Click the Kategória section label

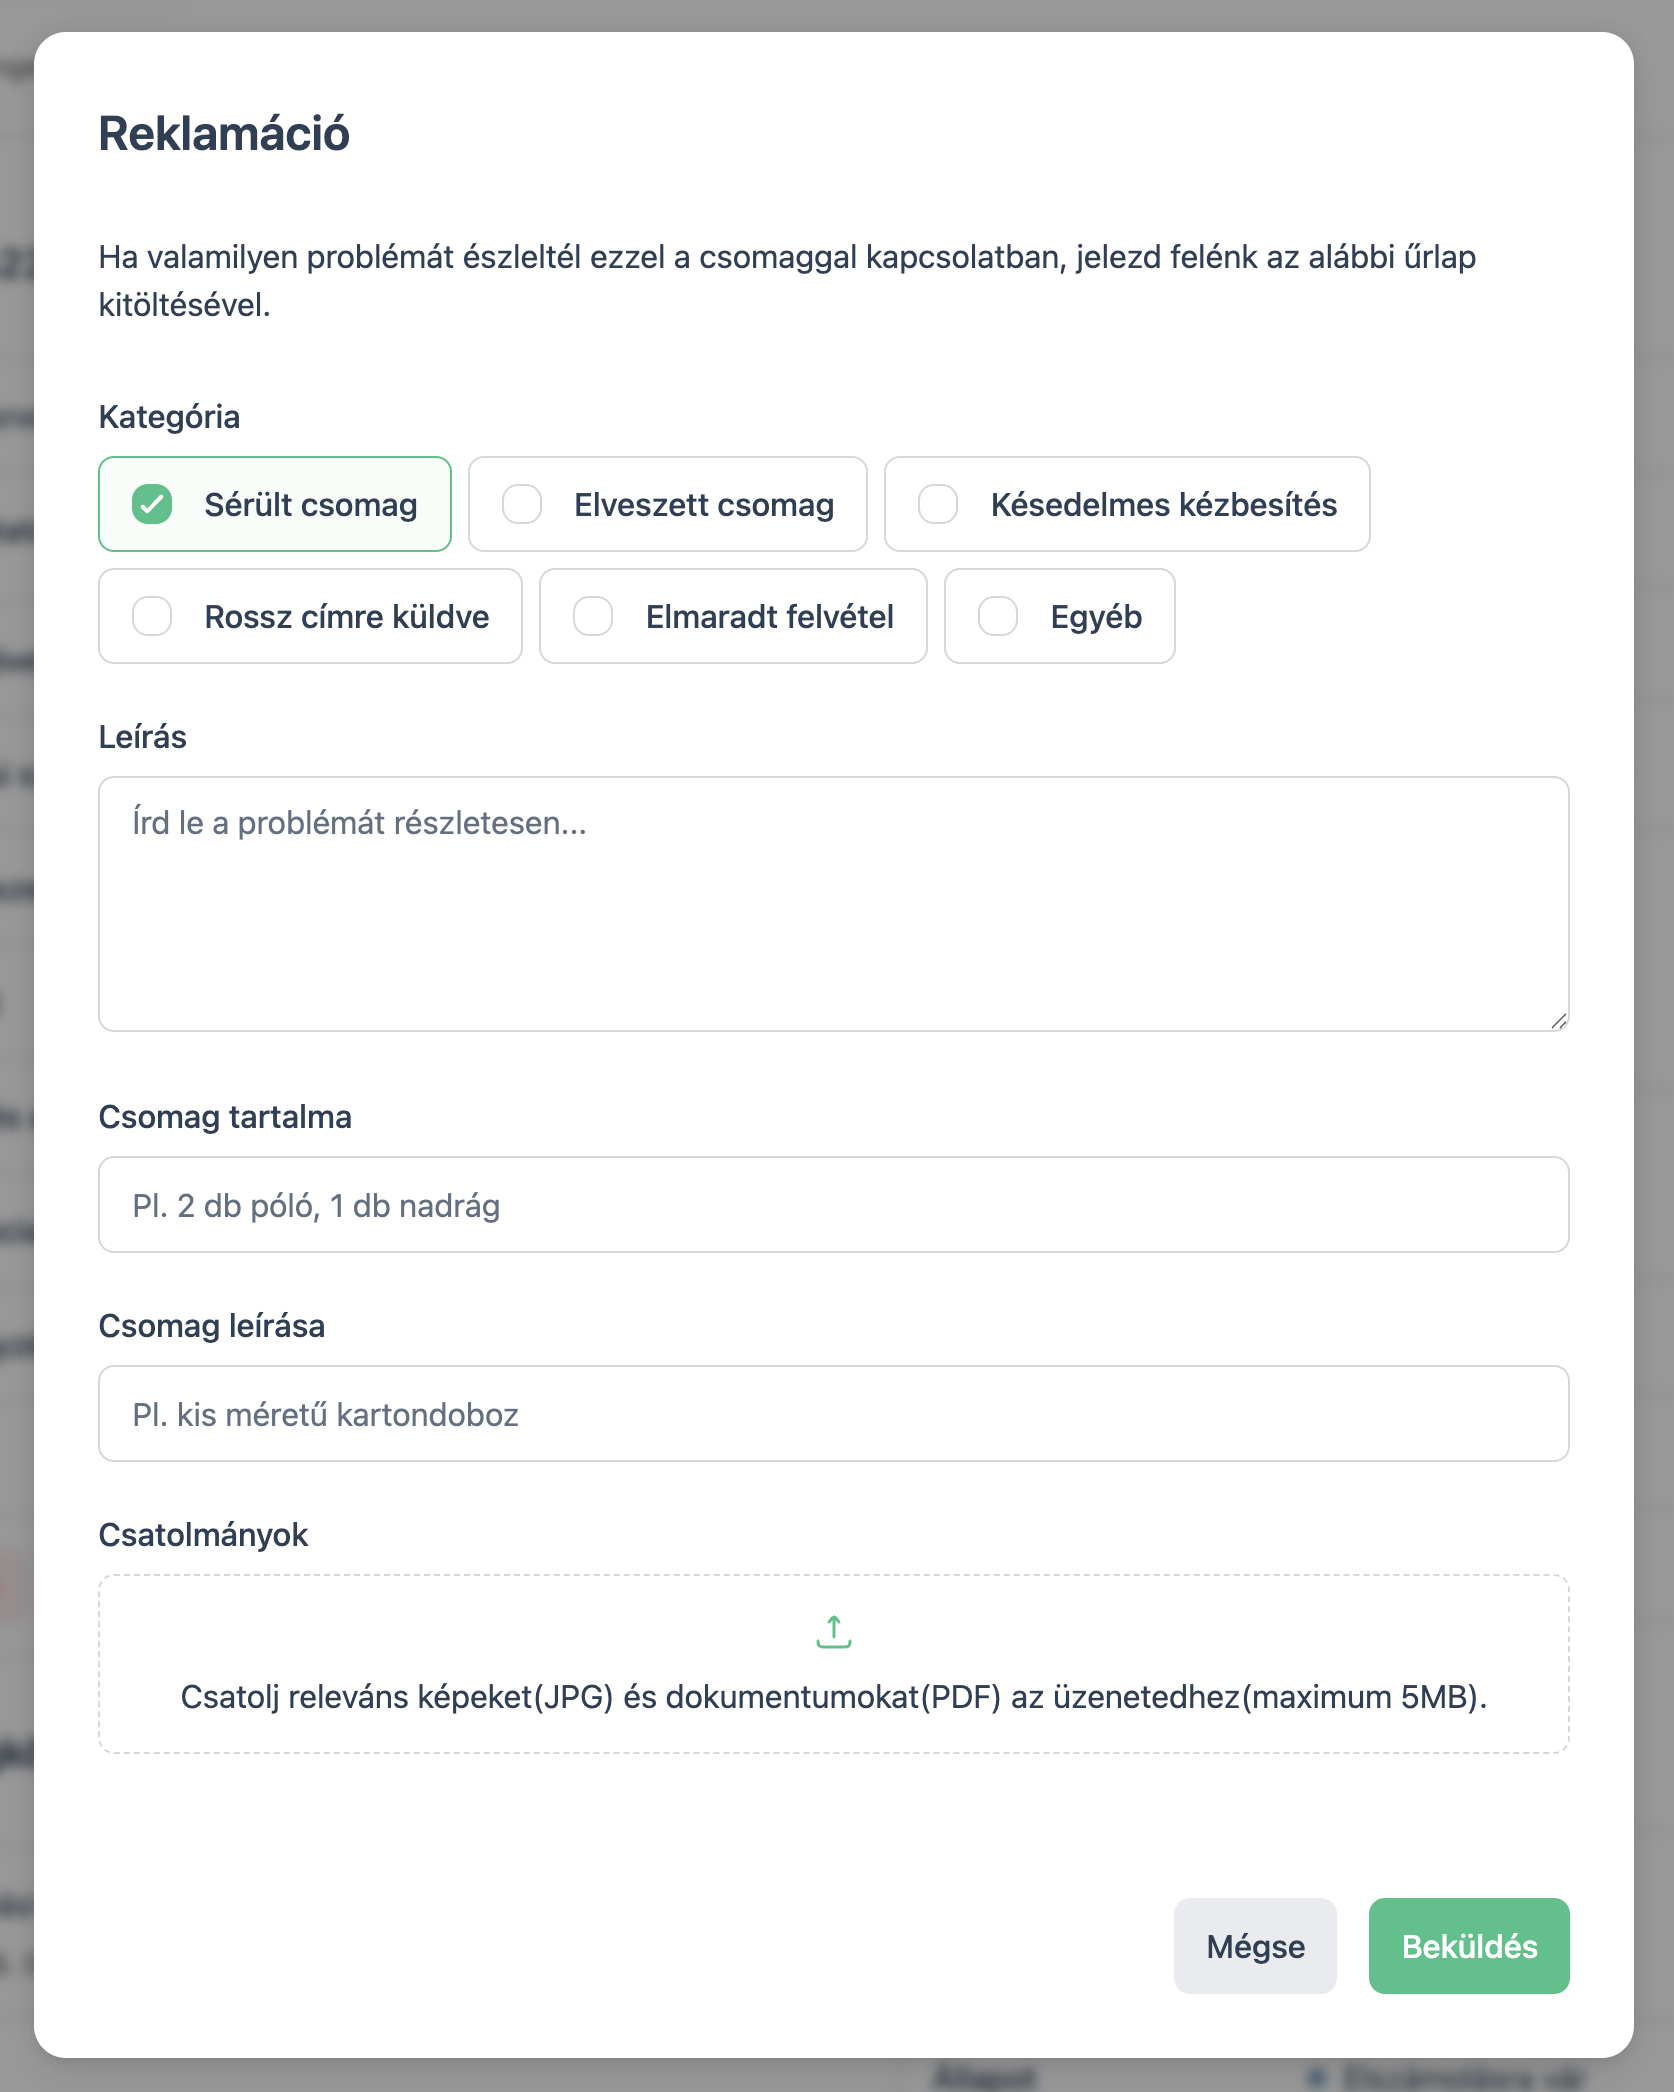pyautogui.click(x=169, y=417)
